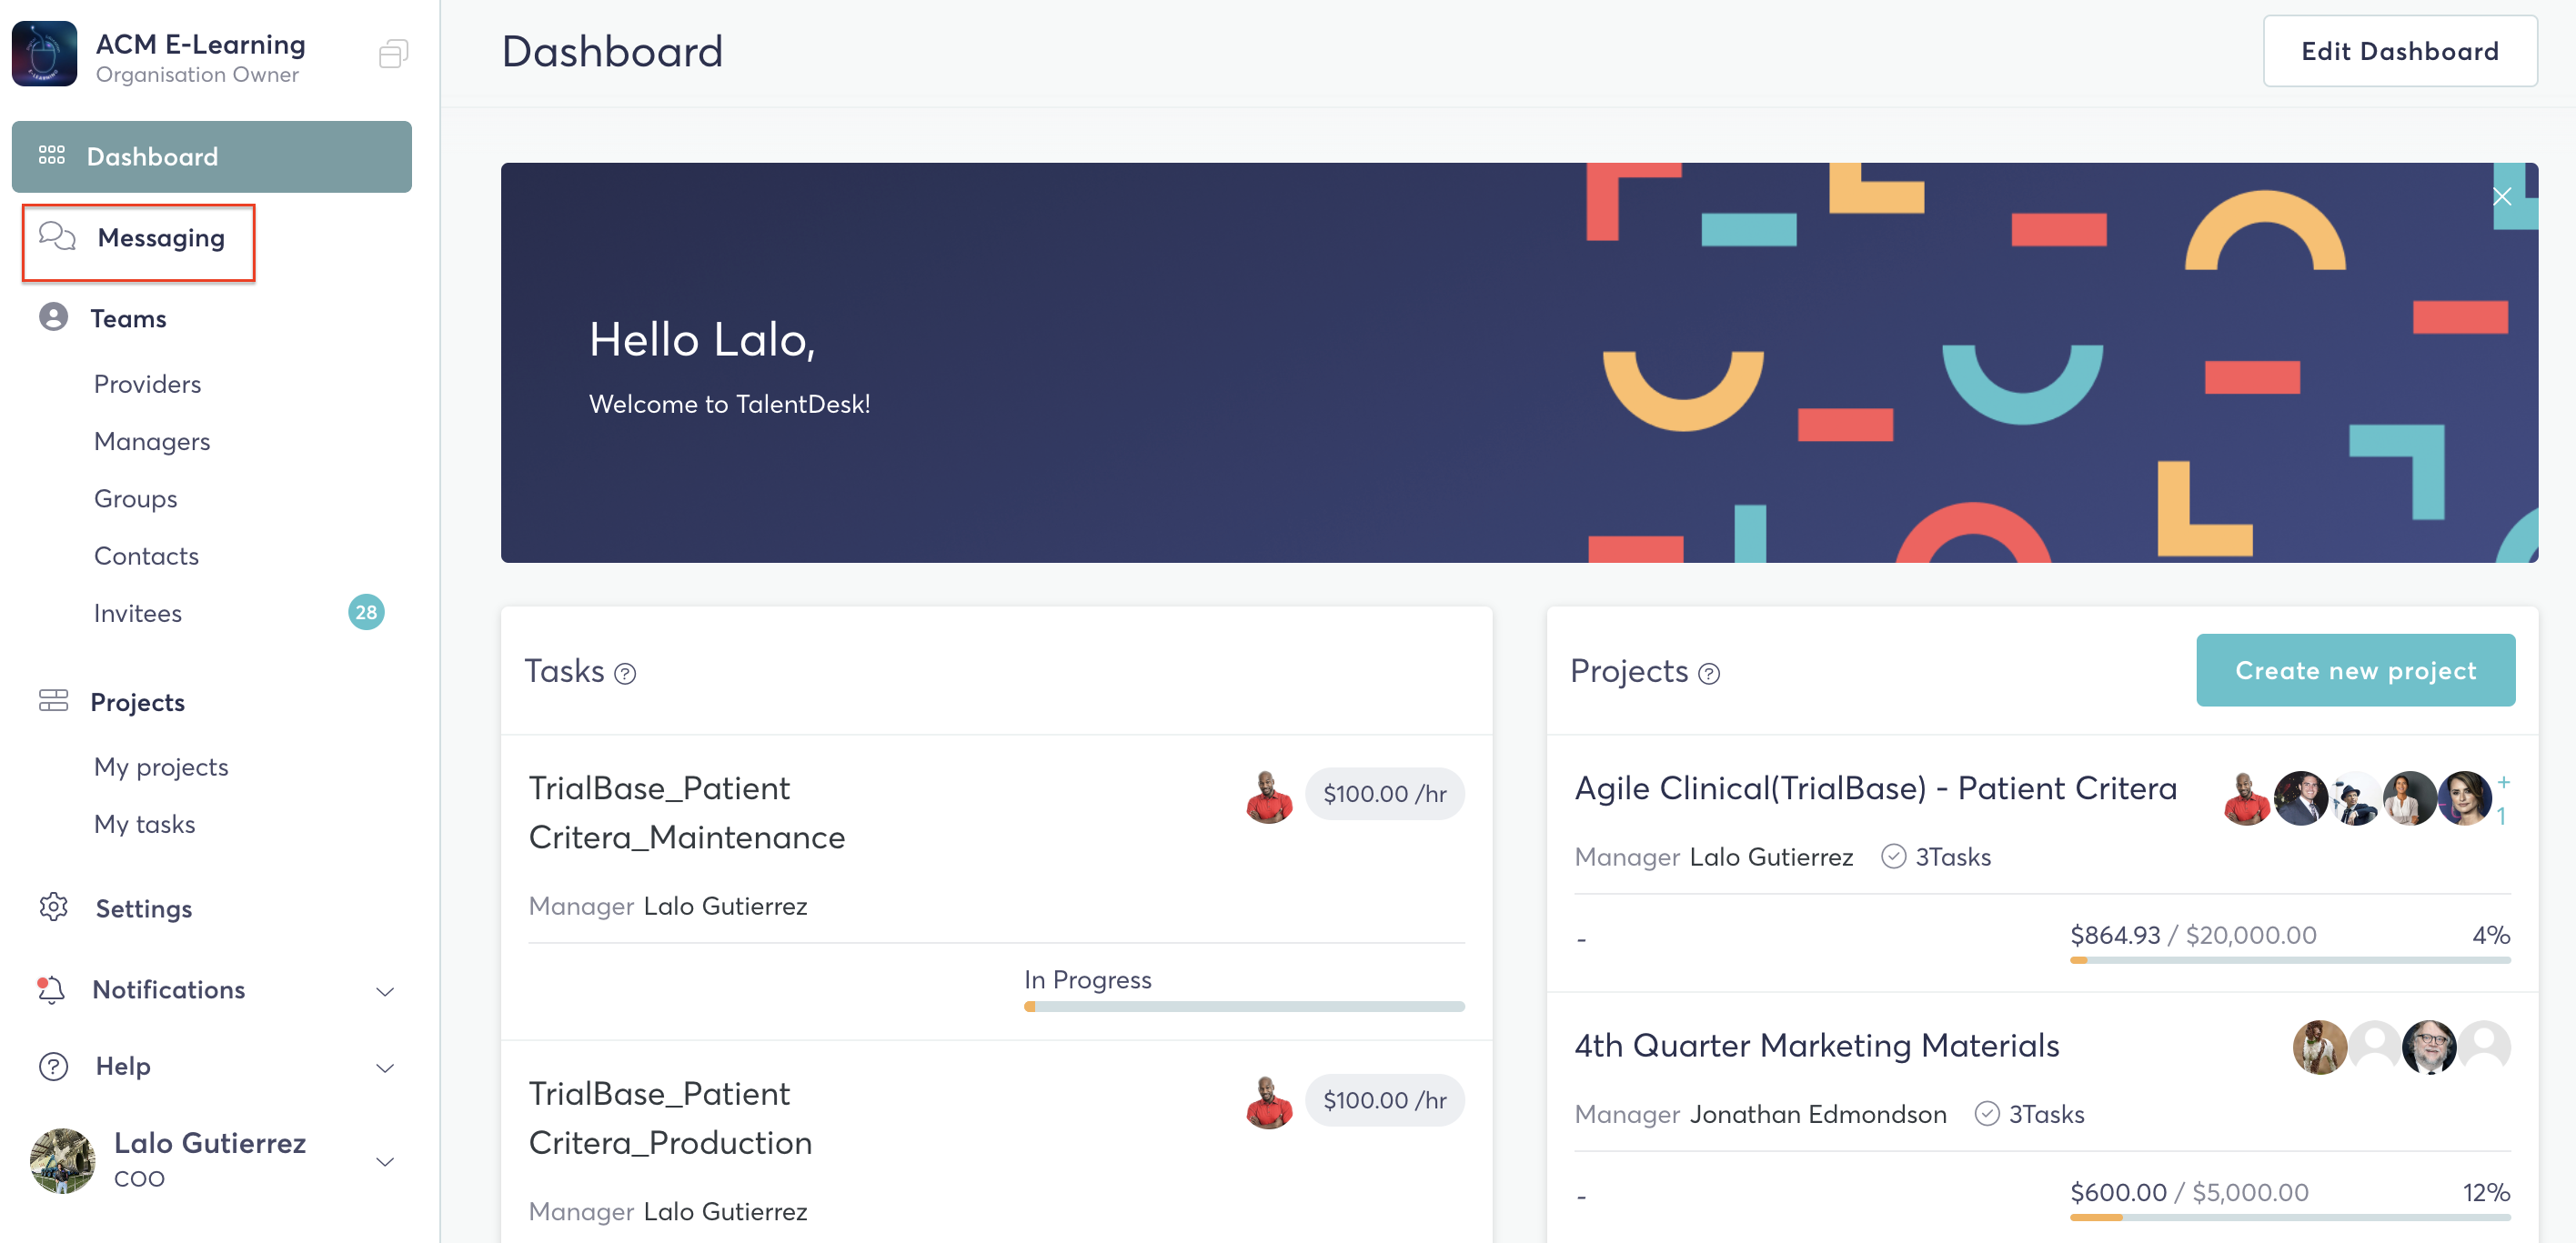Open the 4th Quarter Marketing Materials project
Viewport: 2576px width, 1243px height.
pyautogui.click(x=1816, y=1045)
